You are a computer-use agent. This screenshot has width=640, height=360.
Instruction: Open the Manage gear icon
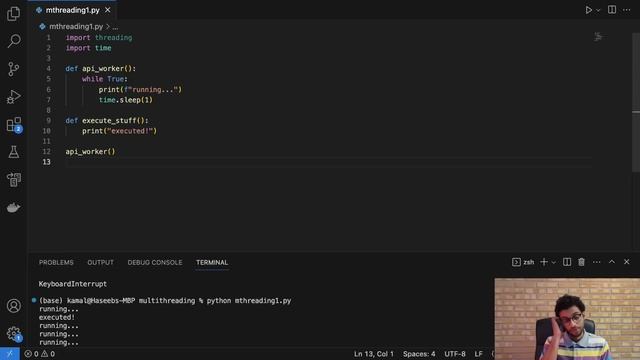click(x=13, y=333)
